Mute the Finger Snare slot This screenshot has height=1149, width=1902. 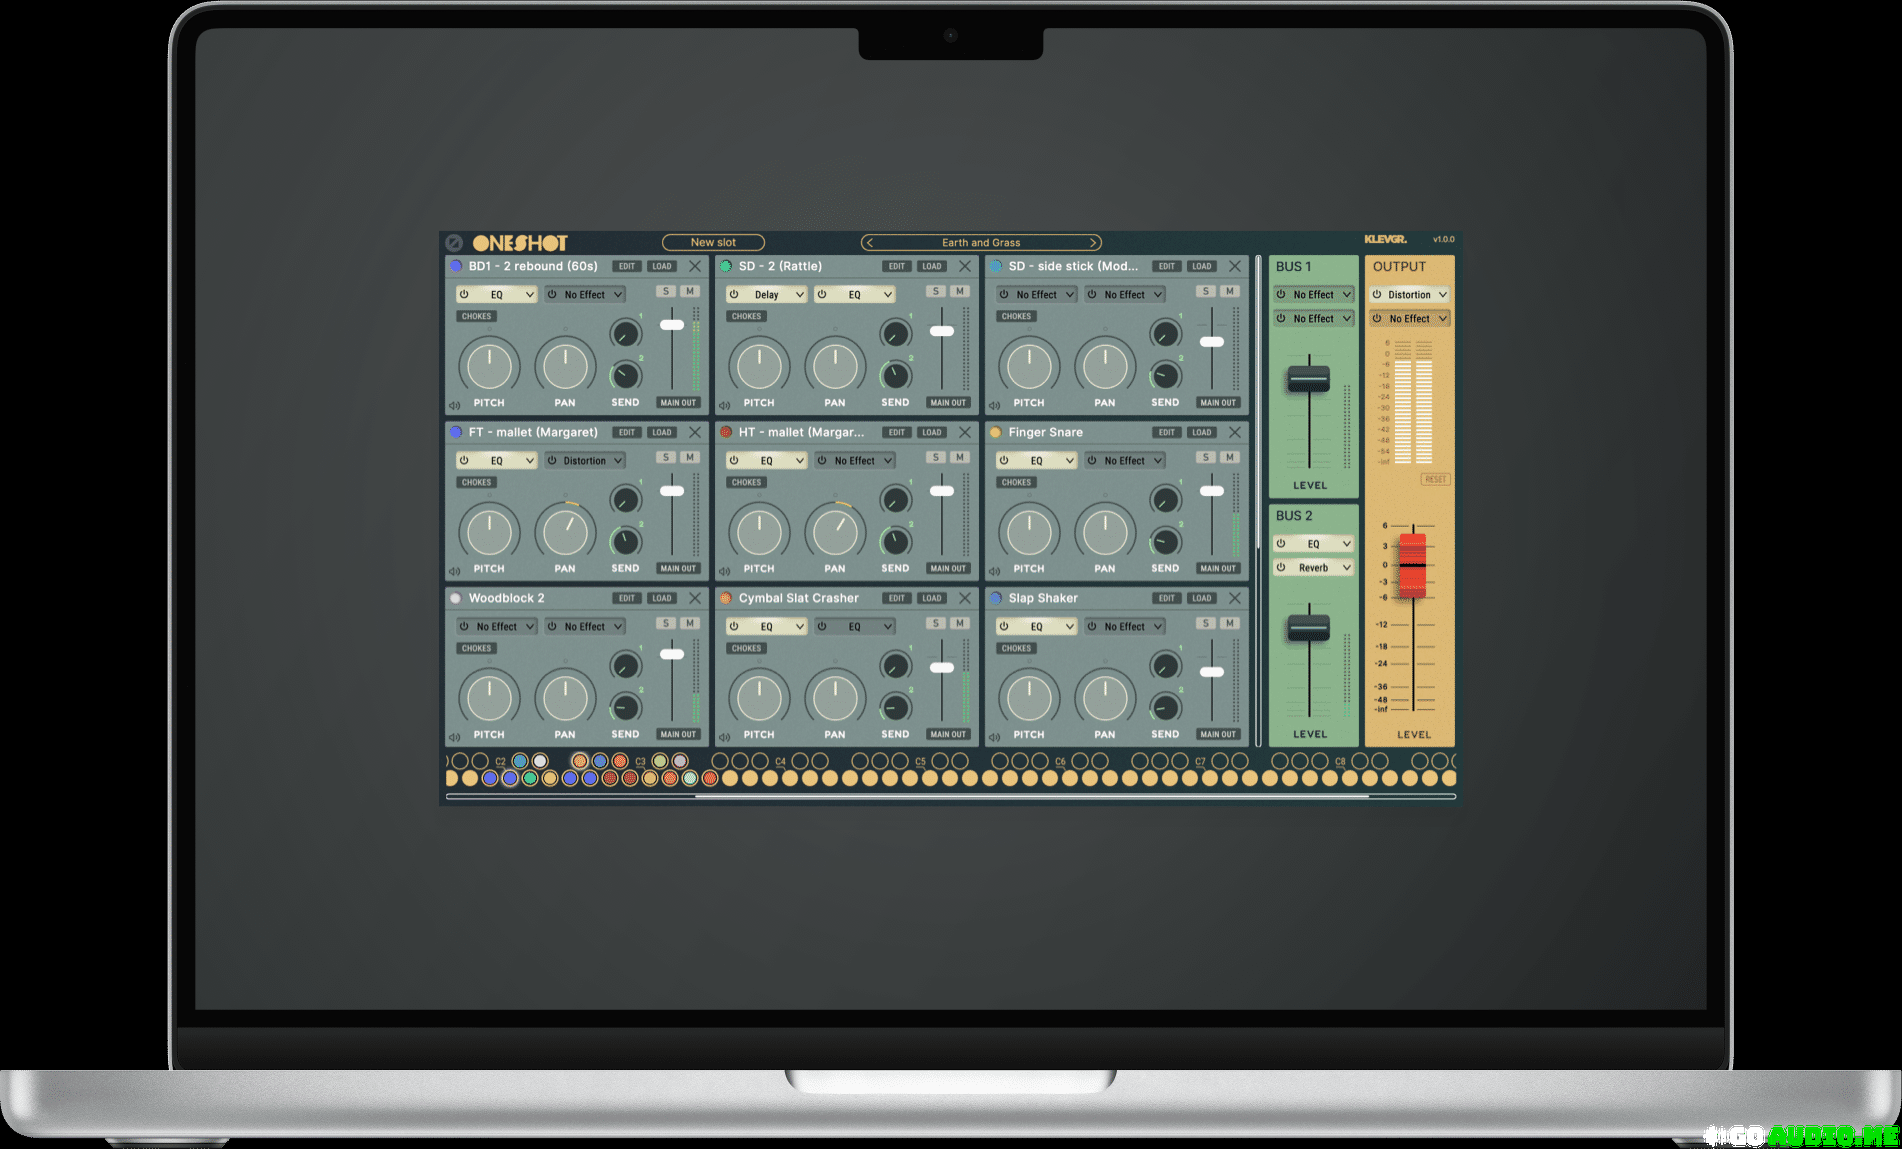point(1230,457)
